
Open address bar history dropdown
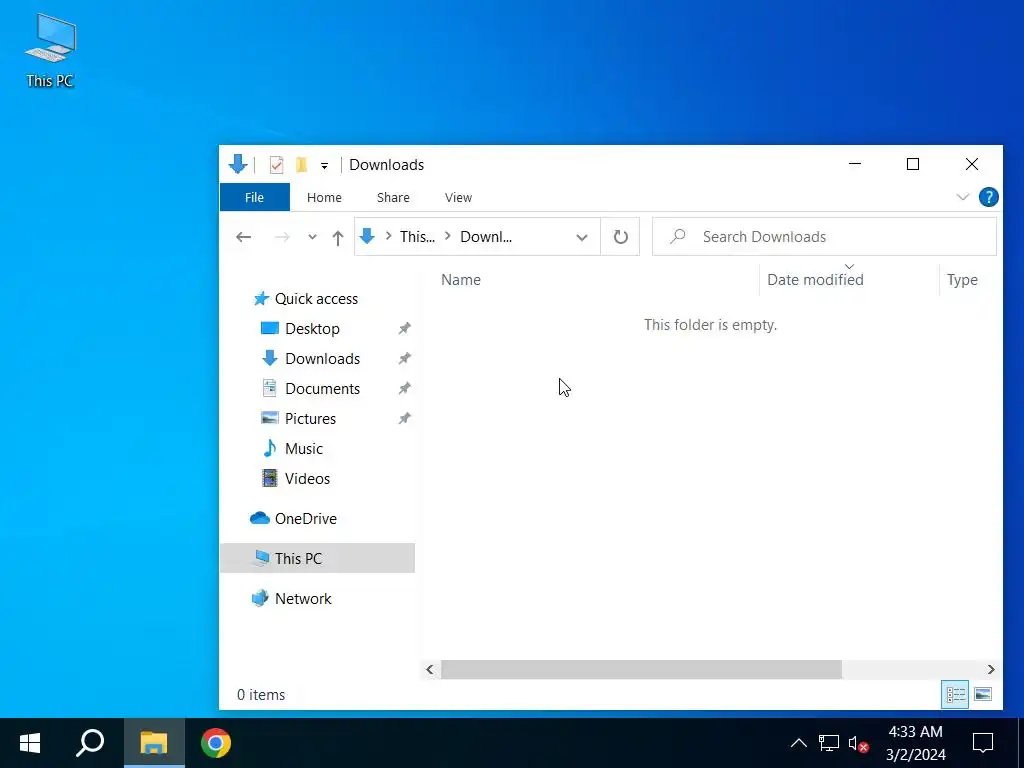582,237
